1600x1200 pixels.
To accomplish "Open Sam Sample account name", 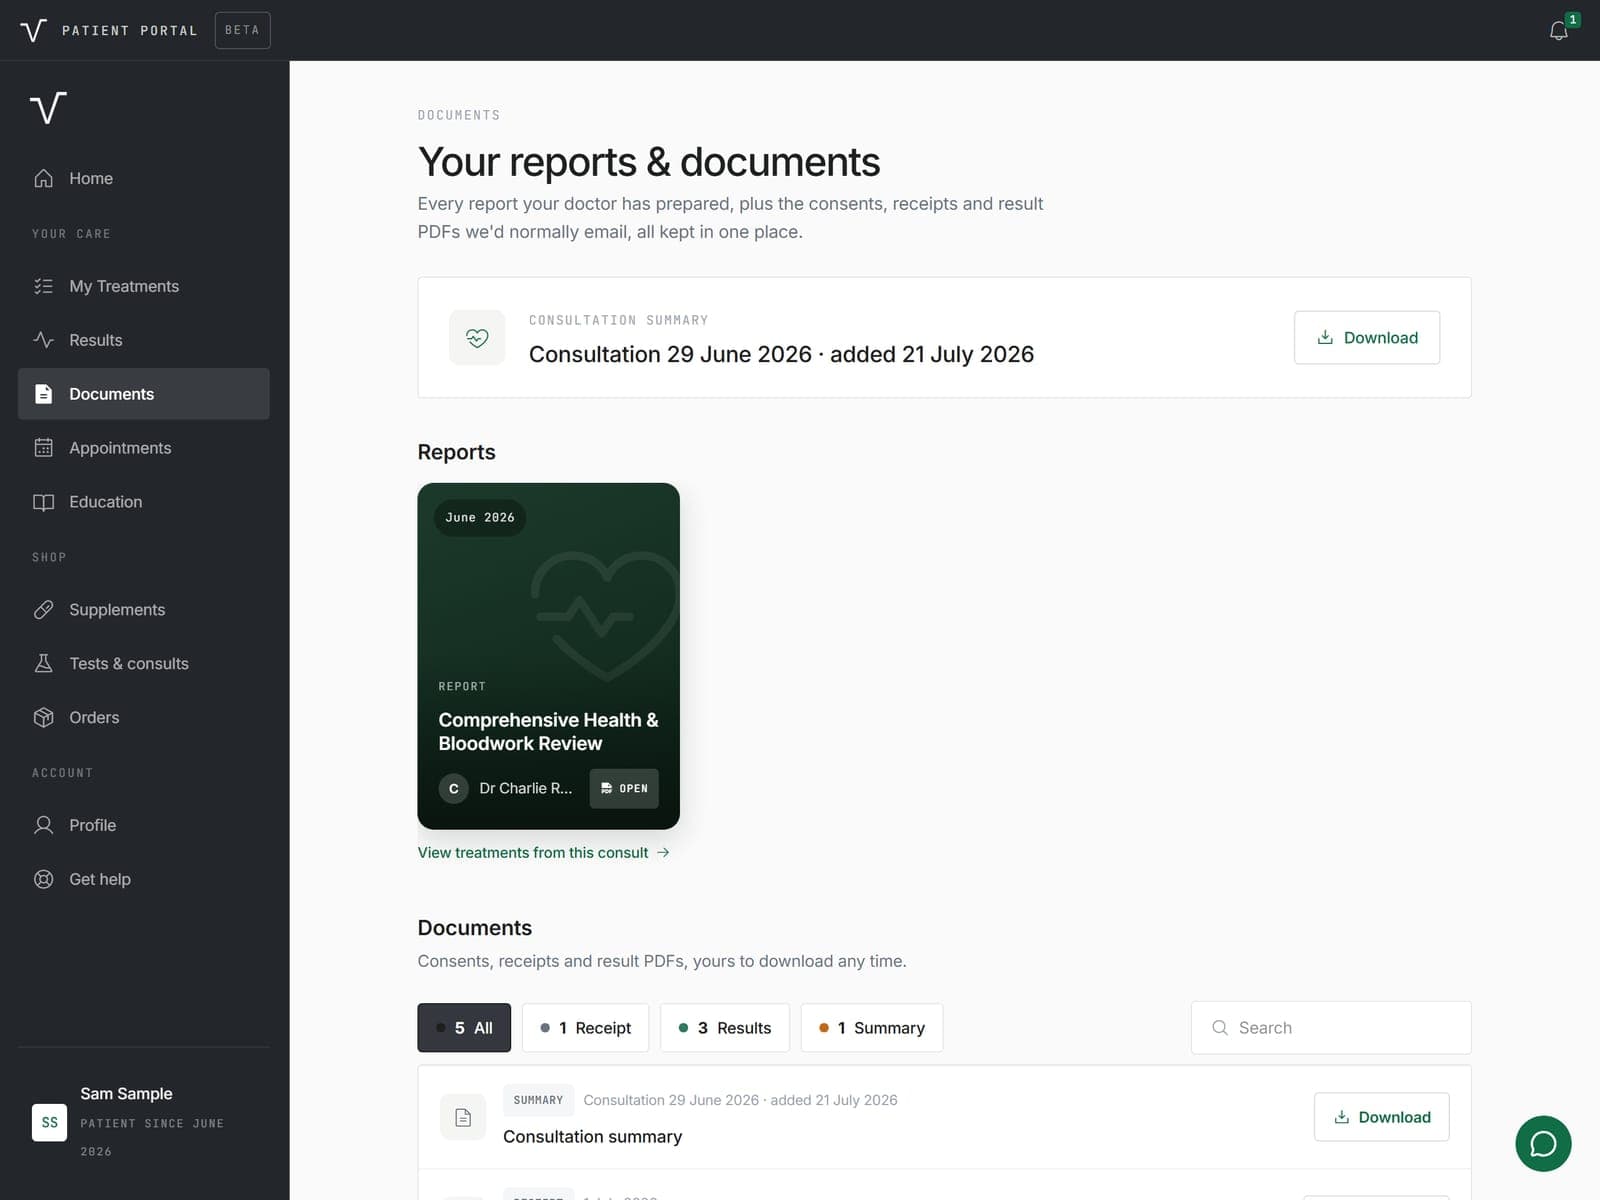I will pos(126,1094).
